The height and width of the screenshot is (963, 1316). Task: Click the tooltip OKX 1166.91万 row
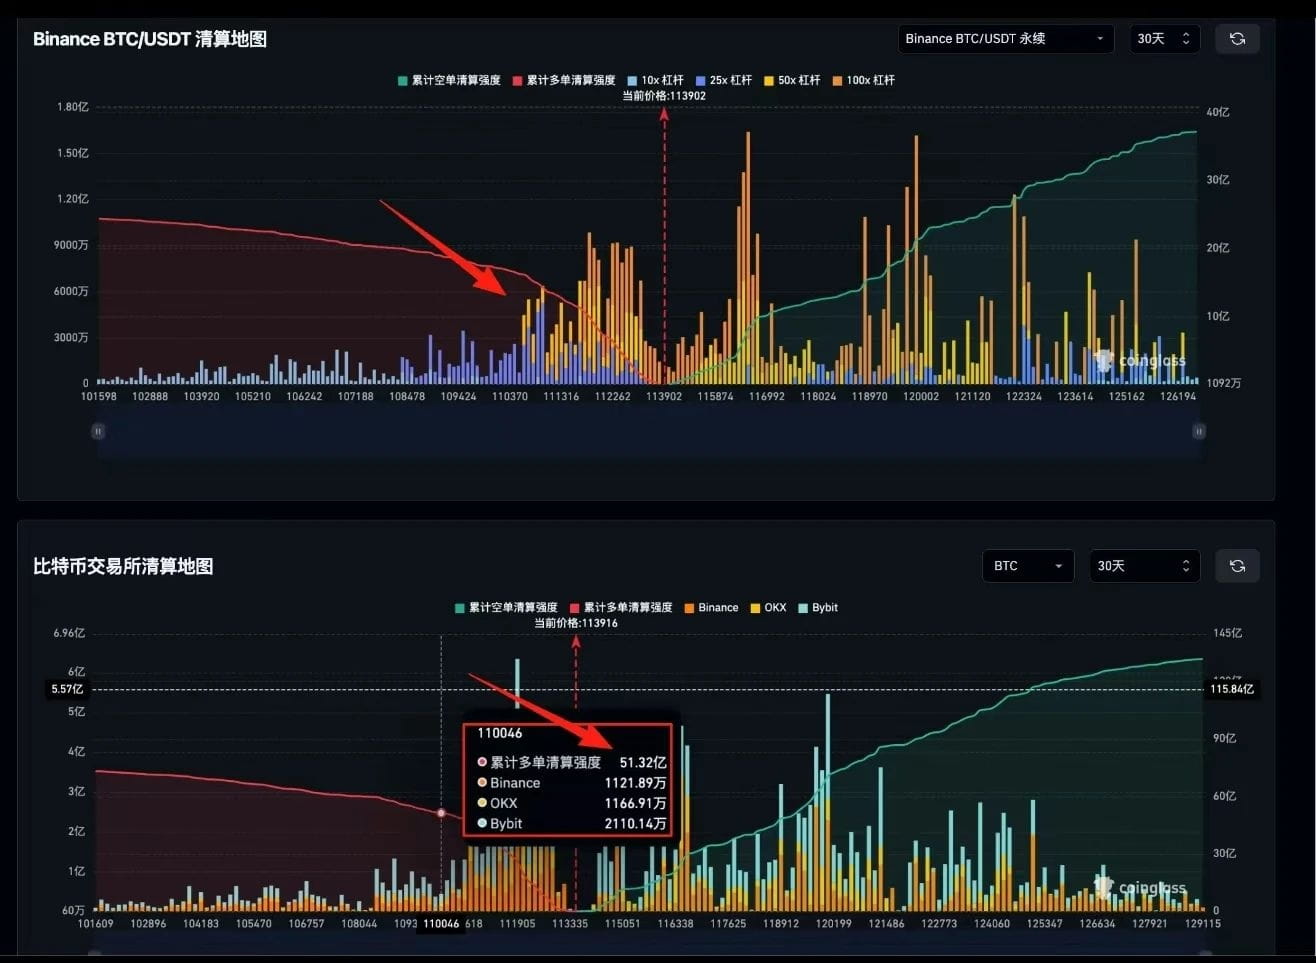point(571,803)
